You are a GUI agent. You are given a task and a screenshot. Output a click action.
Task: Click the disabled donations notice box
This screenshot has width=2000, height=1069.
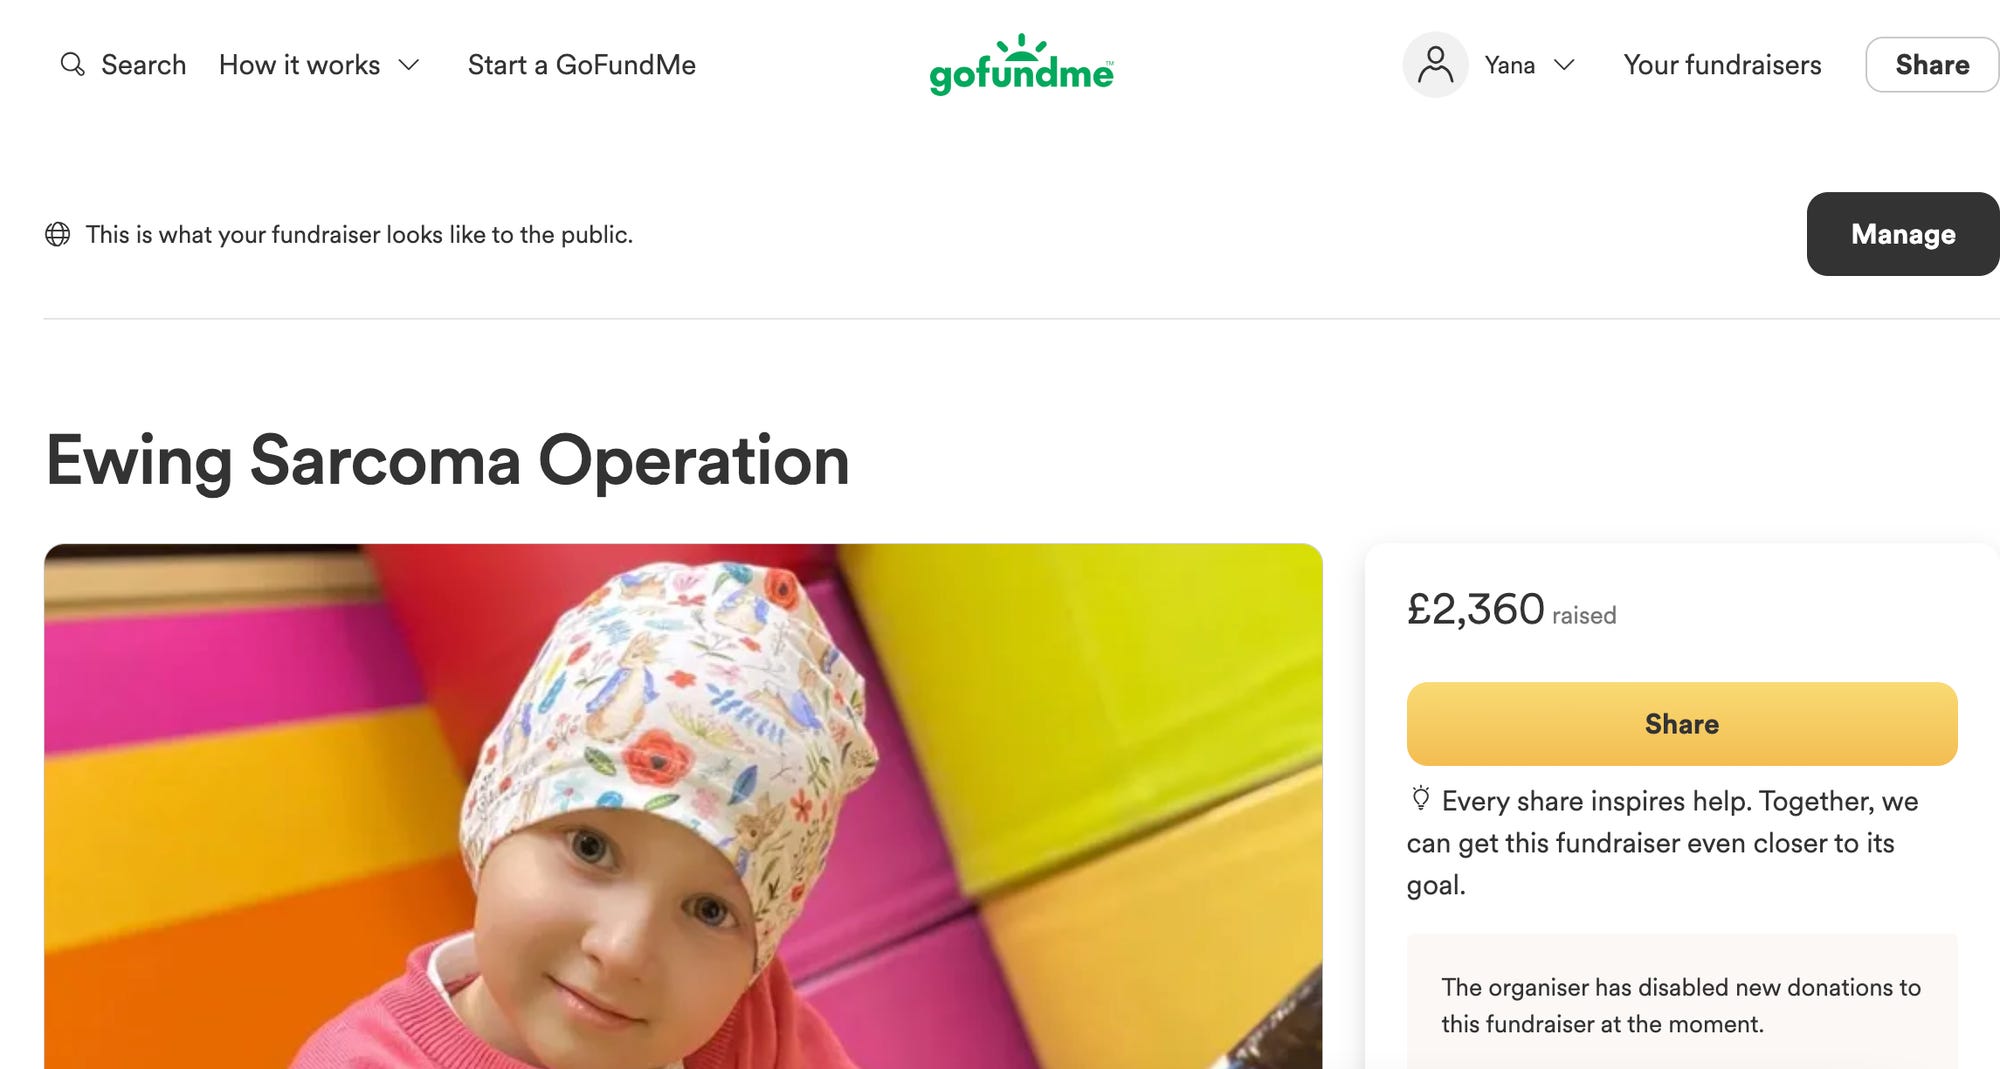(x=1682, y=1002)
